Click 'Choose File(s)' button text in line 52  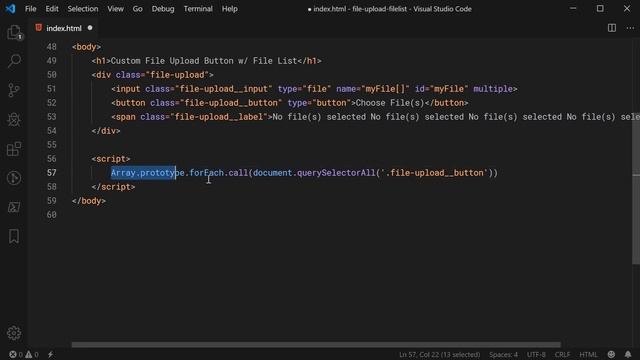click(390, 103)
